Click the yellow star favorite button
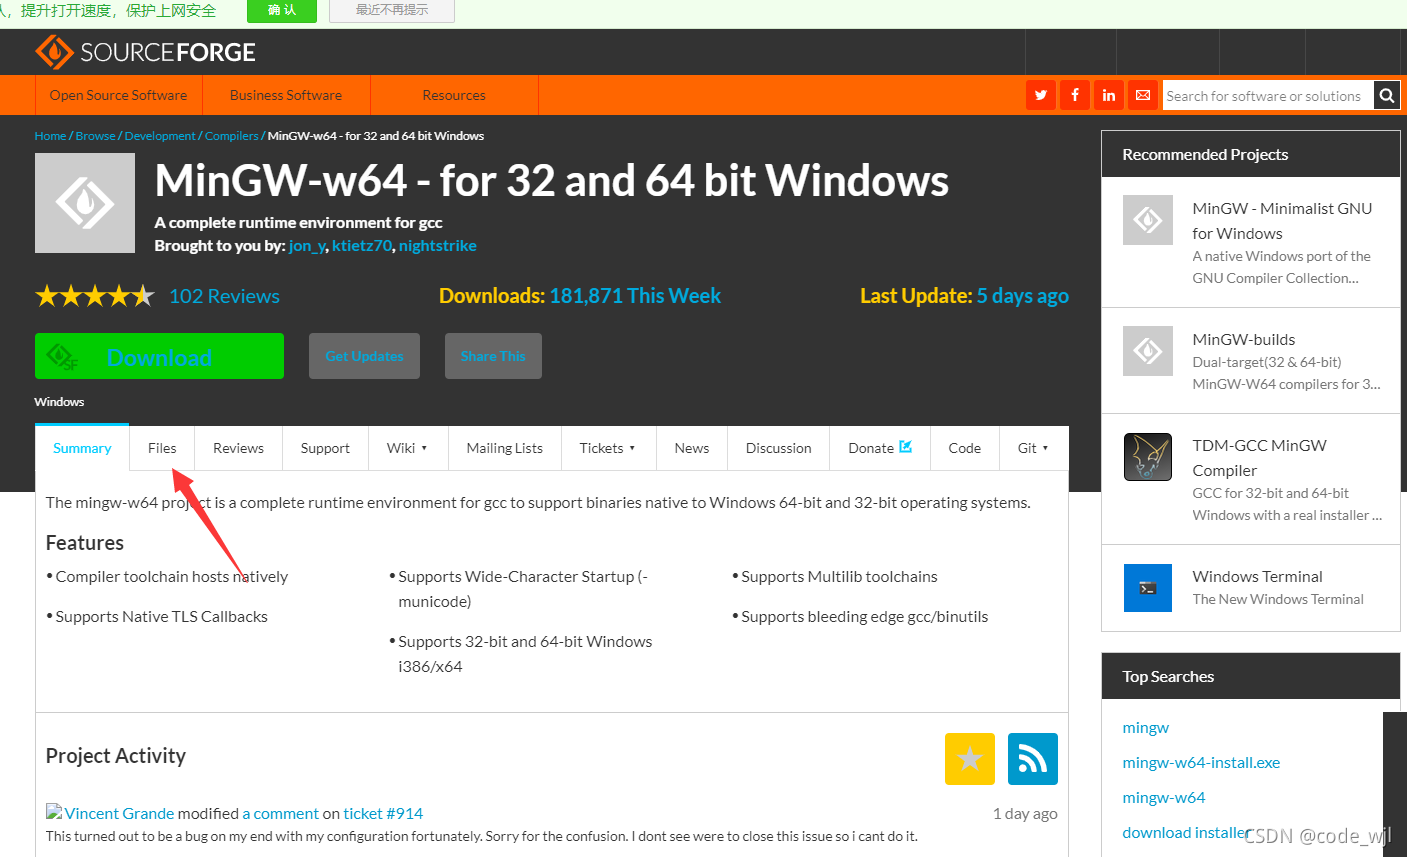This screenshot has height=857, width=1407. [x=970, y=759]
